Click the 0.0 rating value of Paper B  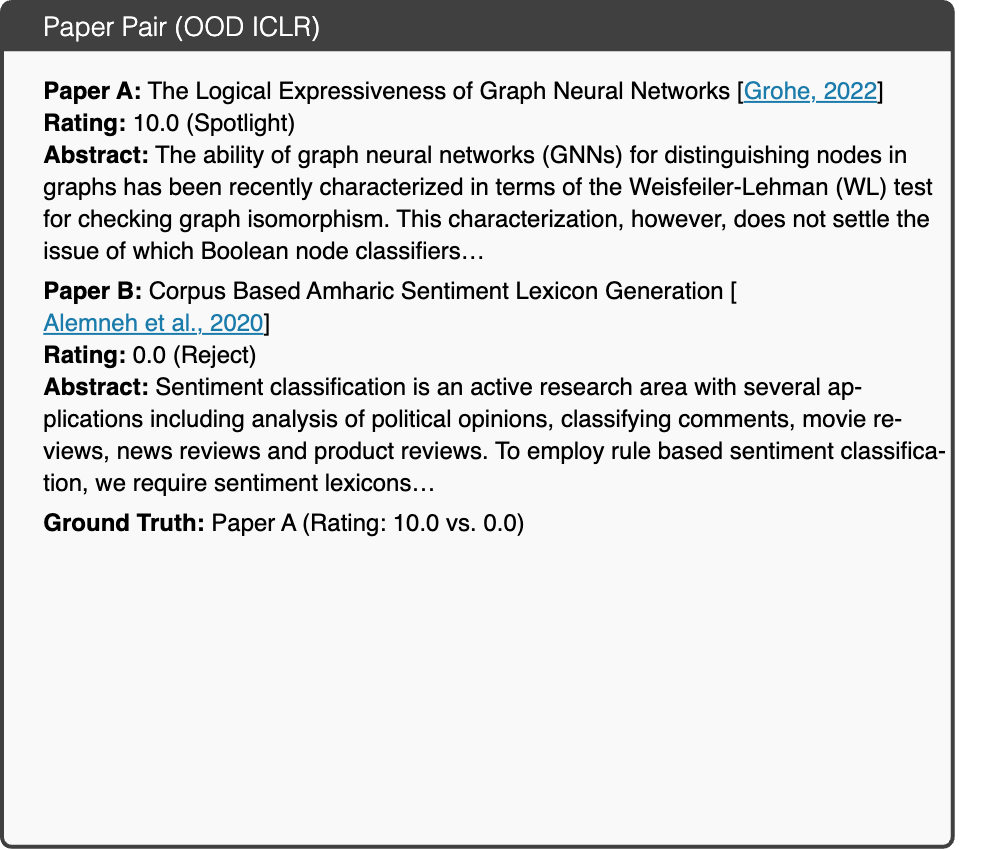point(149,355)
